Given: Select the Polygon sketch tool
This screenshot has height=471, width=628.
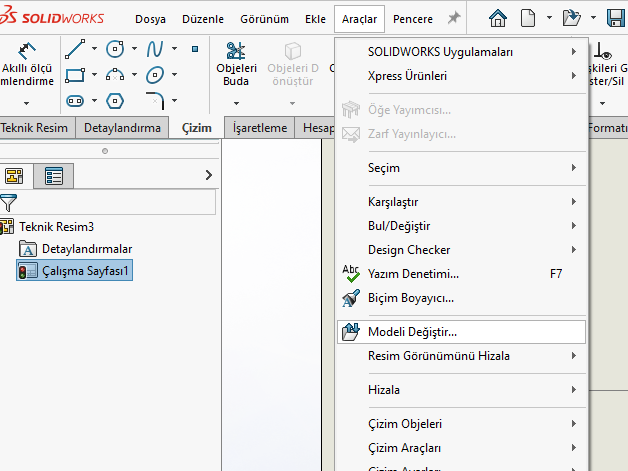Looking at the screenshot, I should (x=115, y=100).
